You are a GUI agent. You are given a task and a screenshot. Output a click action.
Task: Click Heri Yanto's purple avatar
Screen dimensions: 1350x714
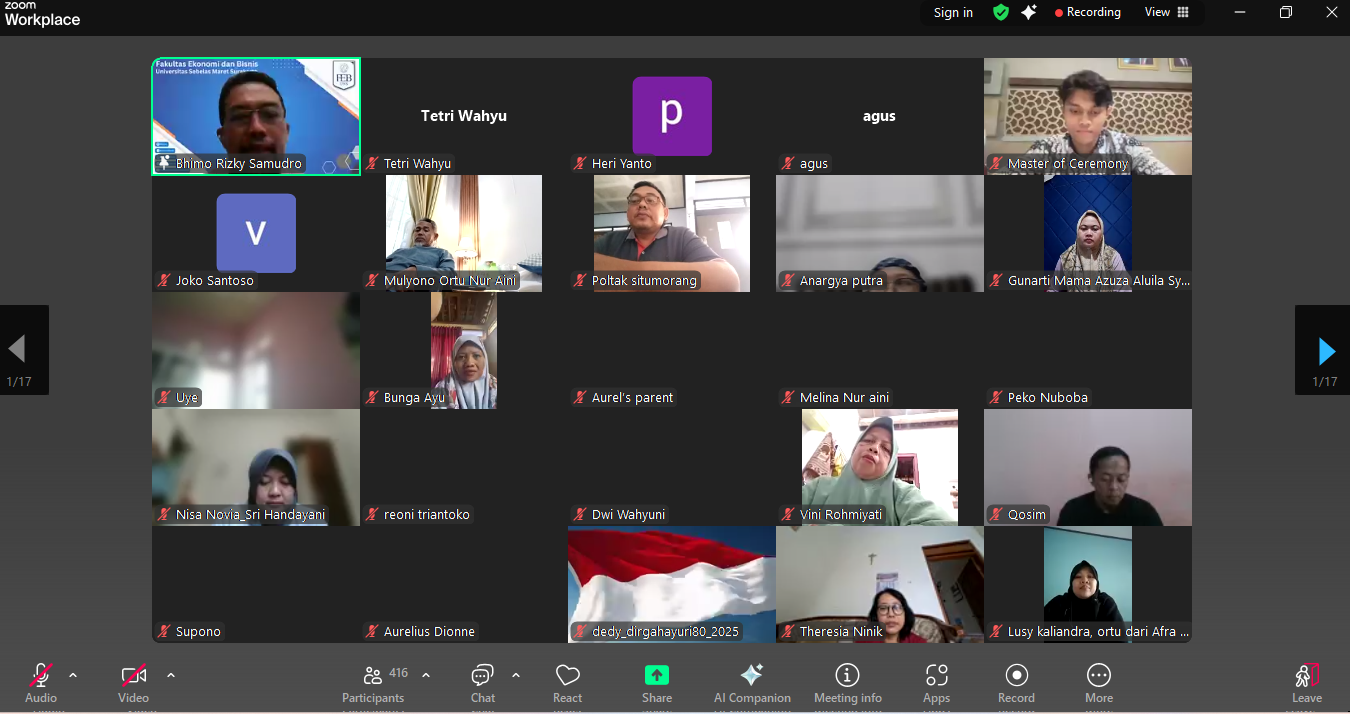672,116
